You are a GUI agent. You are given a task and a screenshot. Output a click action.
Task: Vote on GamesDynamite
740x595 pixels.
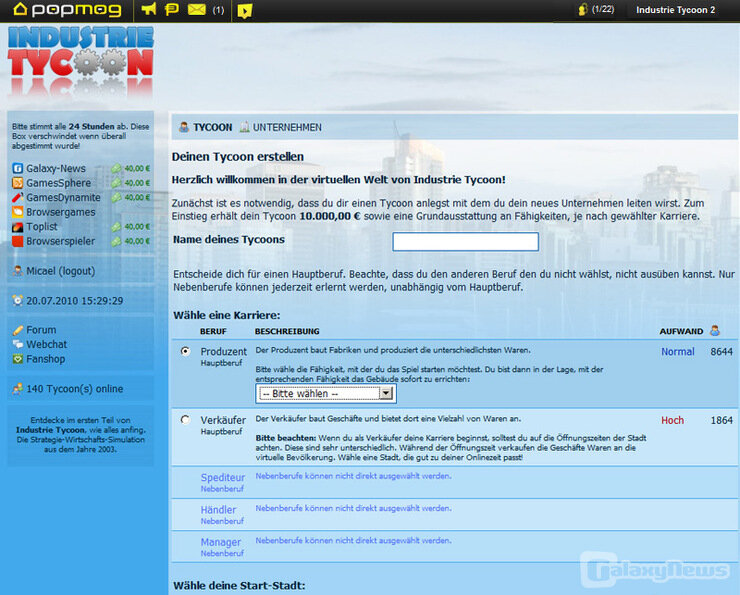pos(63,198)
